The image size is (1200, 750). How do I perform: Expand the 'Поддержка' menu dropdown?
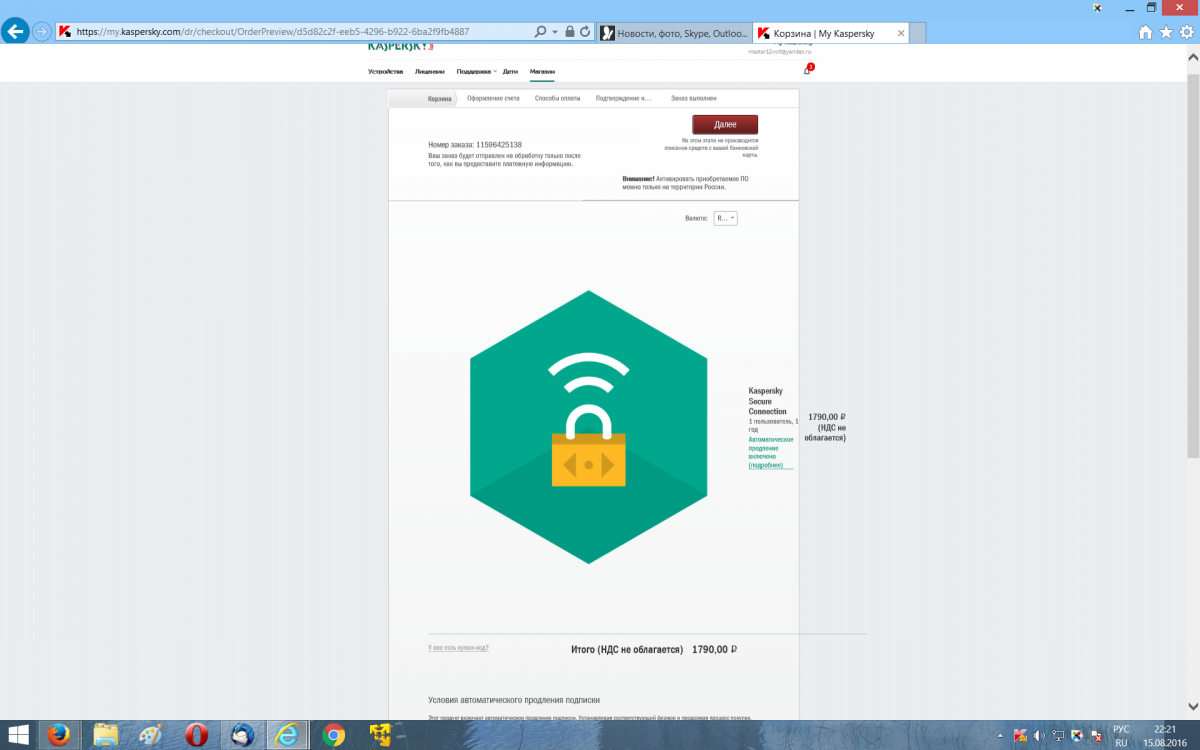(476, 72)
